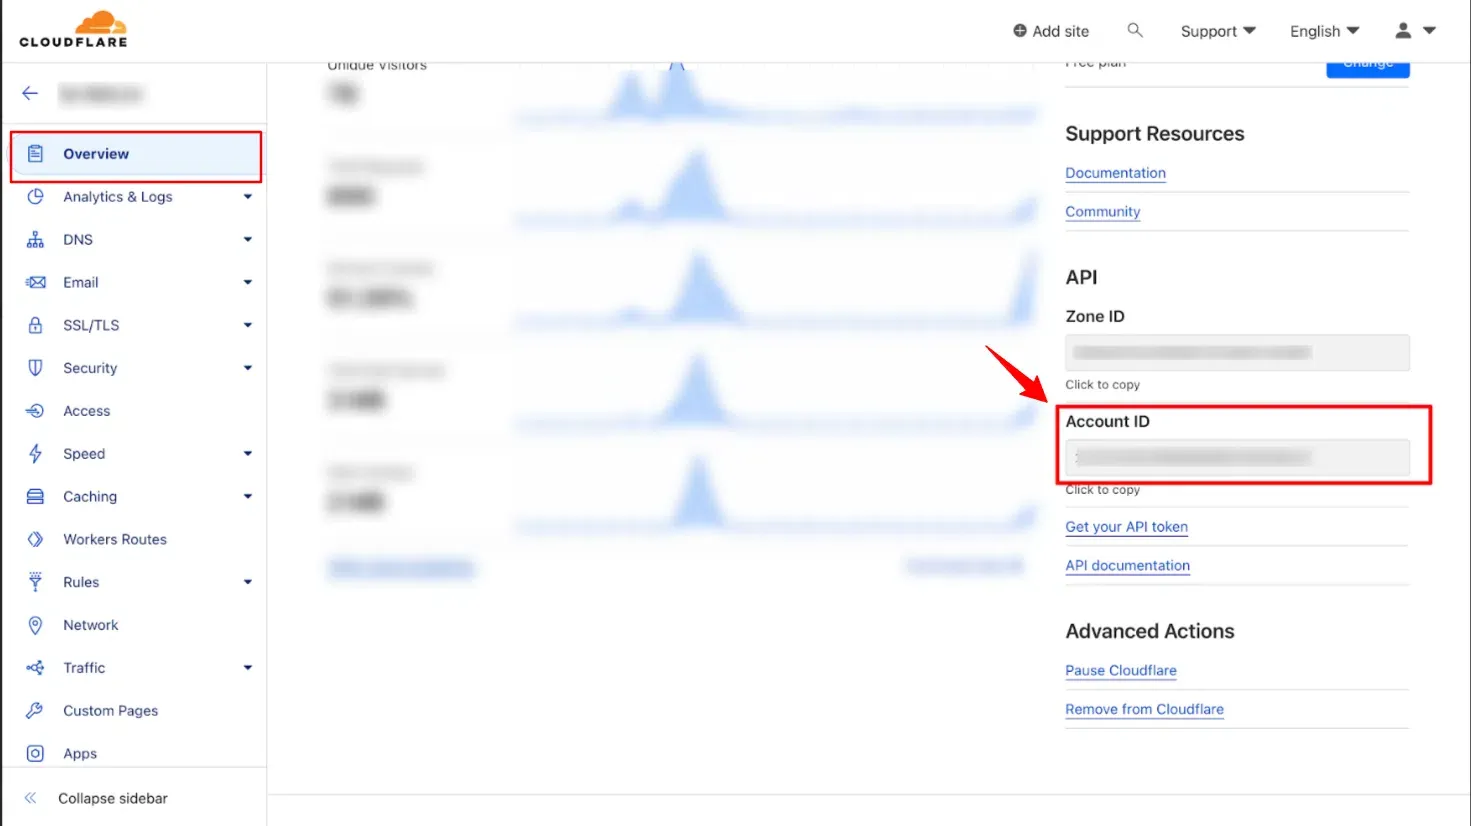Go to Workers Routes
Viewport: 1471px width, 826px height.
click(x=115, y=540)
